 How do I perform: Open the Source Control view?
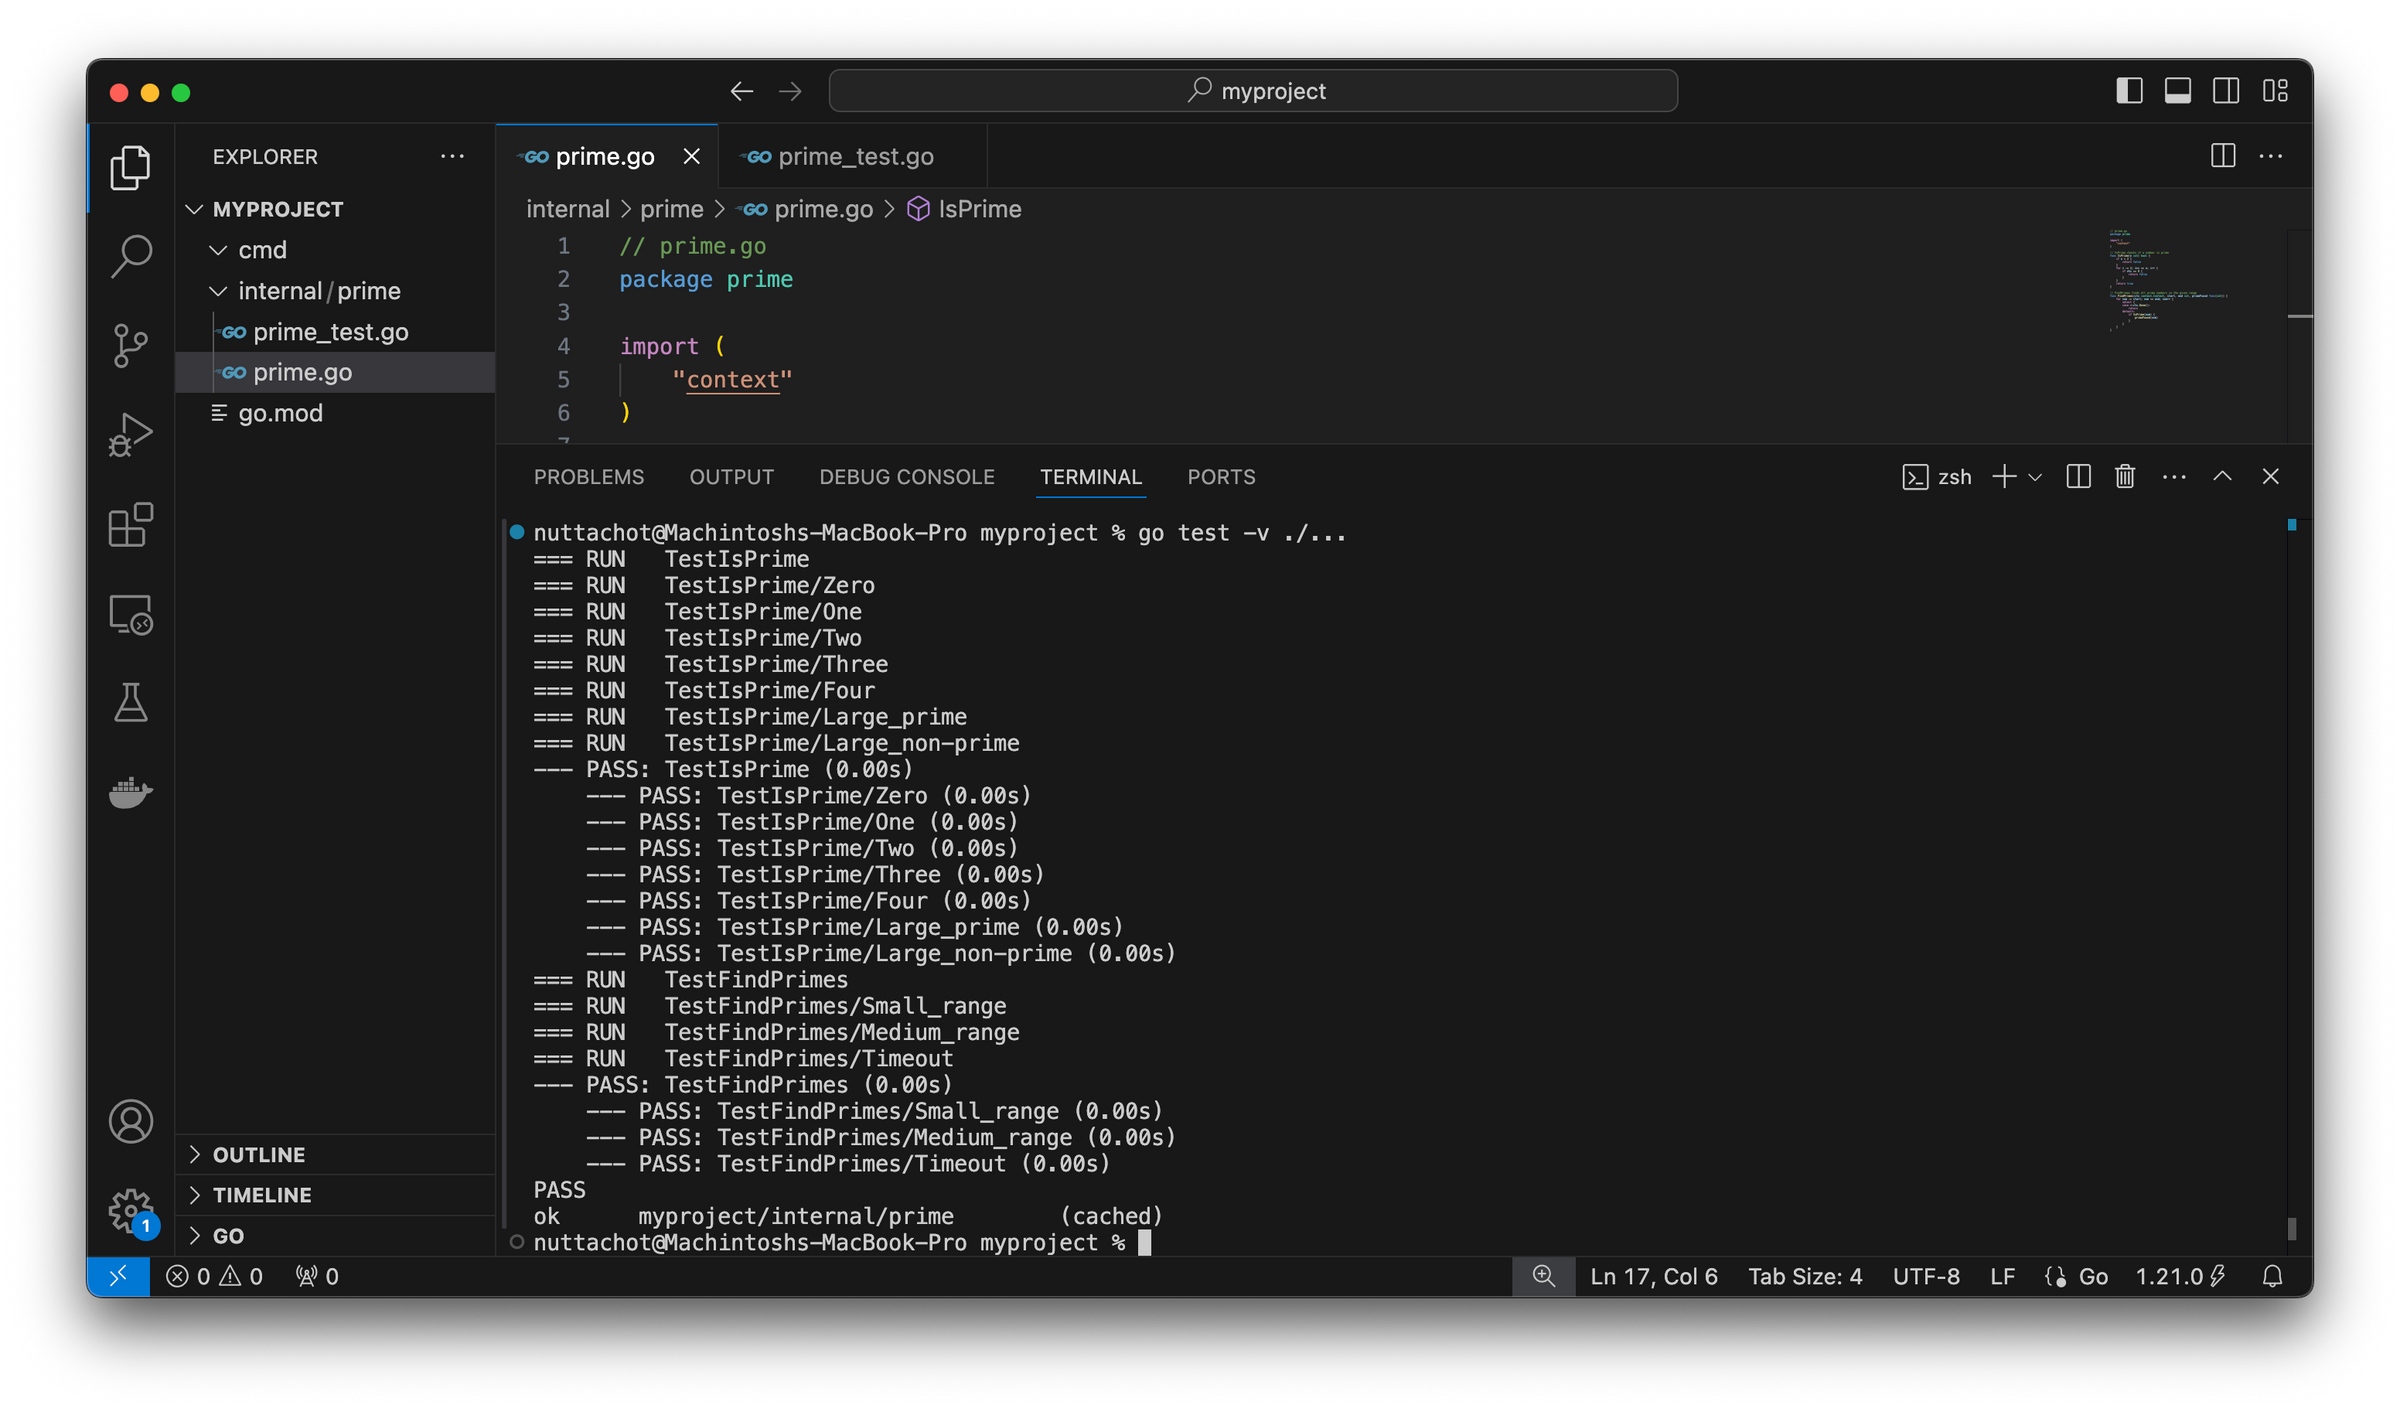pos(131,345)
